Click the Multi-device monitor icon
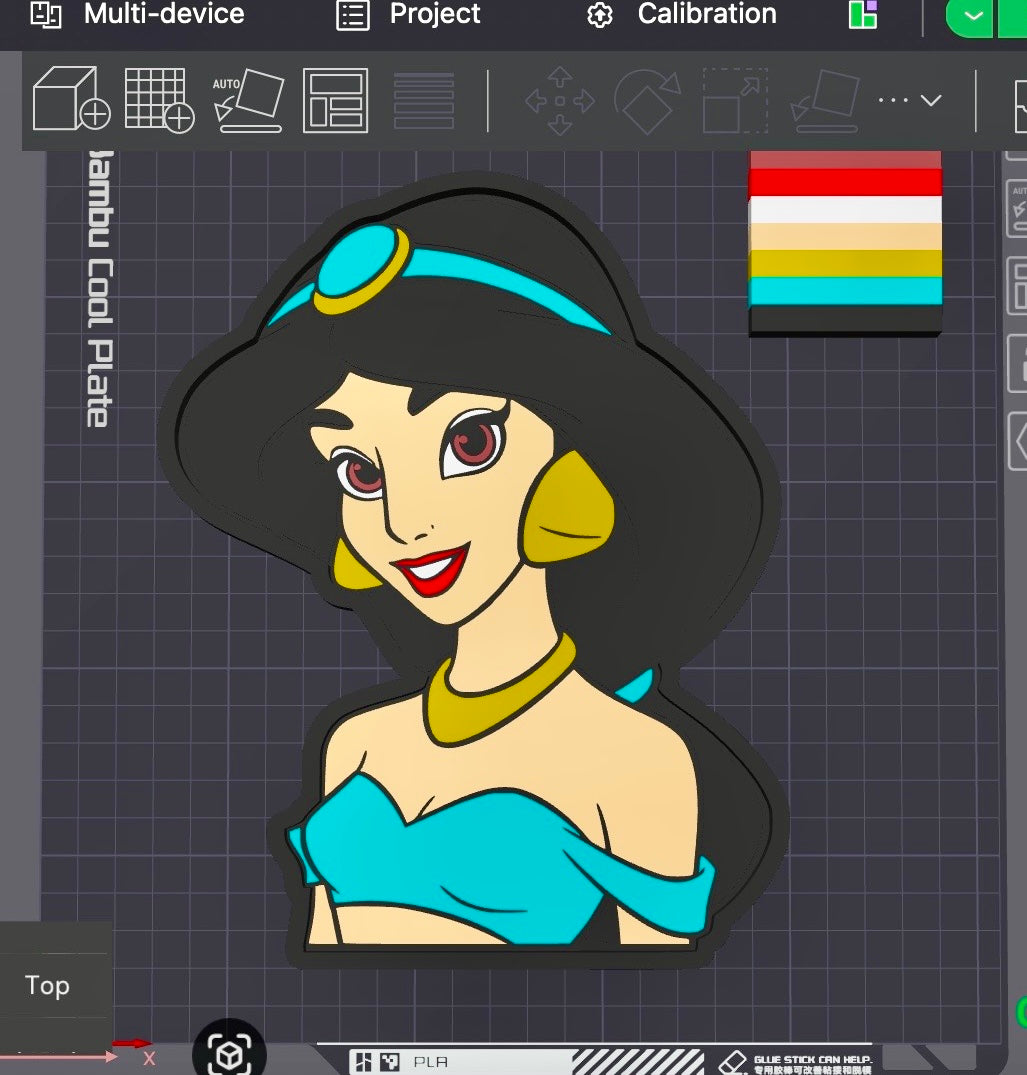Viewport: 1027px width, 1075px height. pyautogui.click(x=46, y=14)
